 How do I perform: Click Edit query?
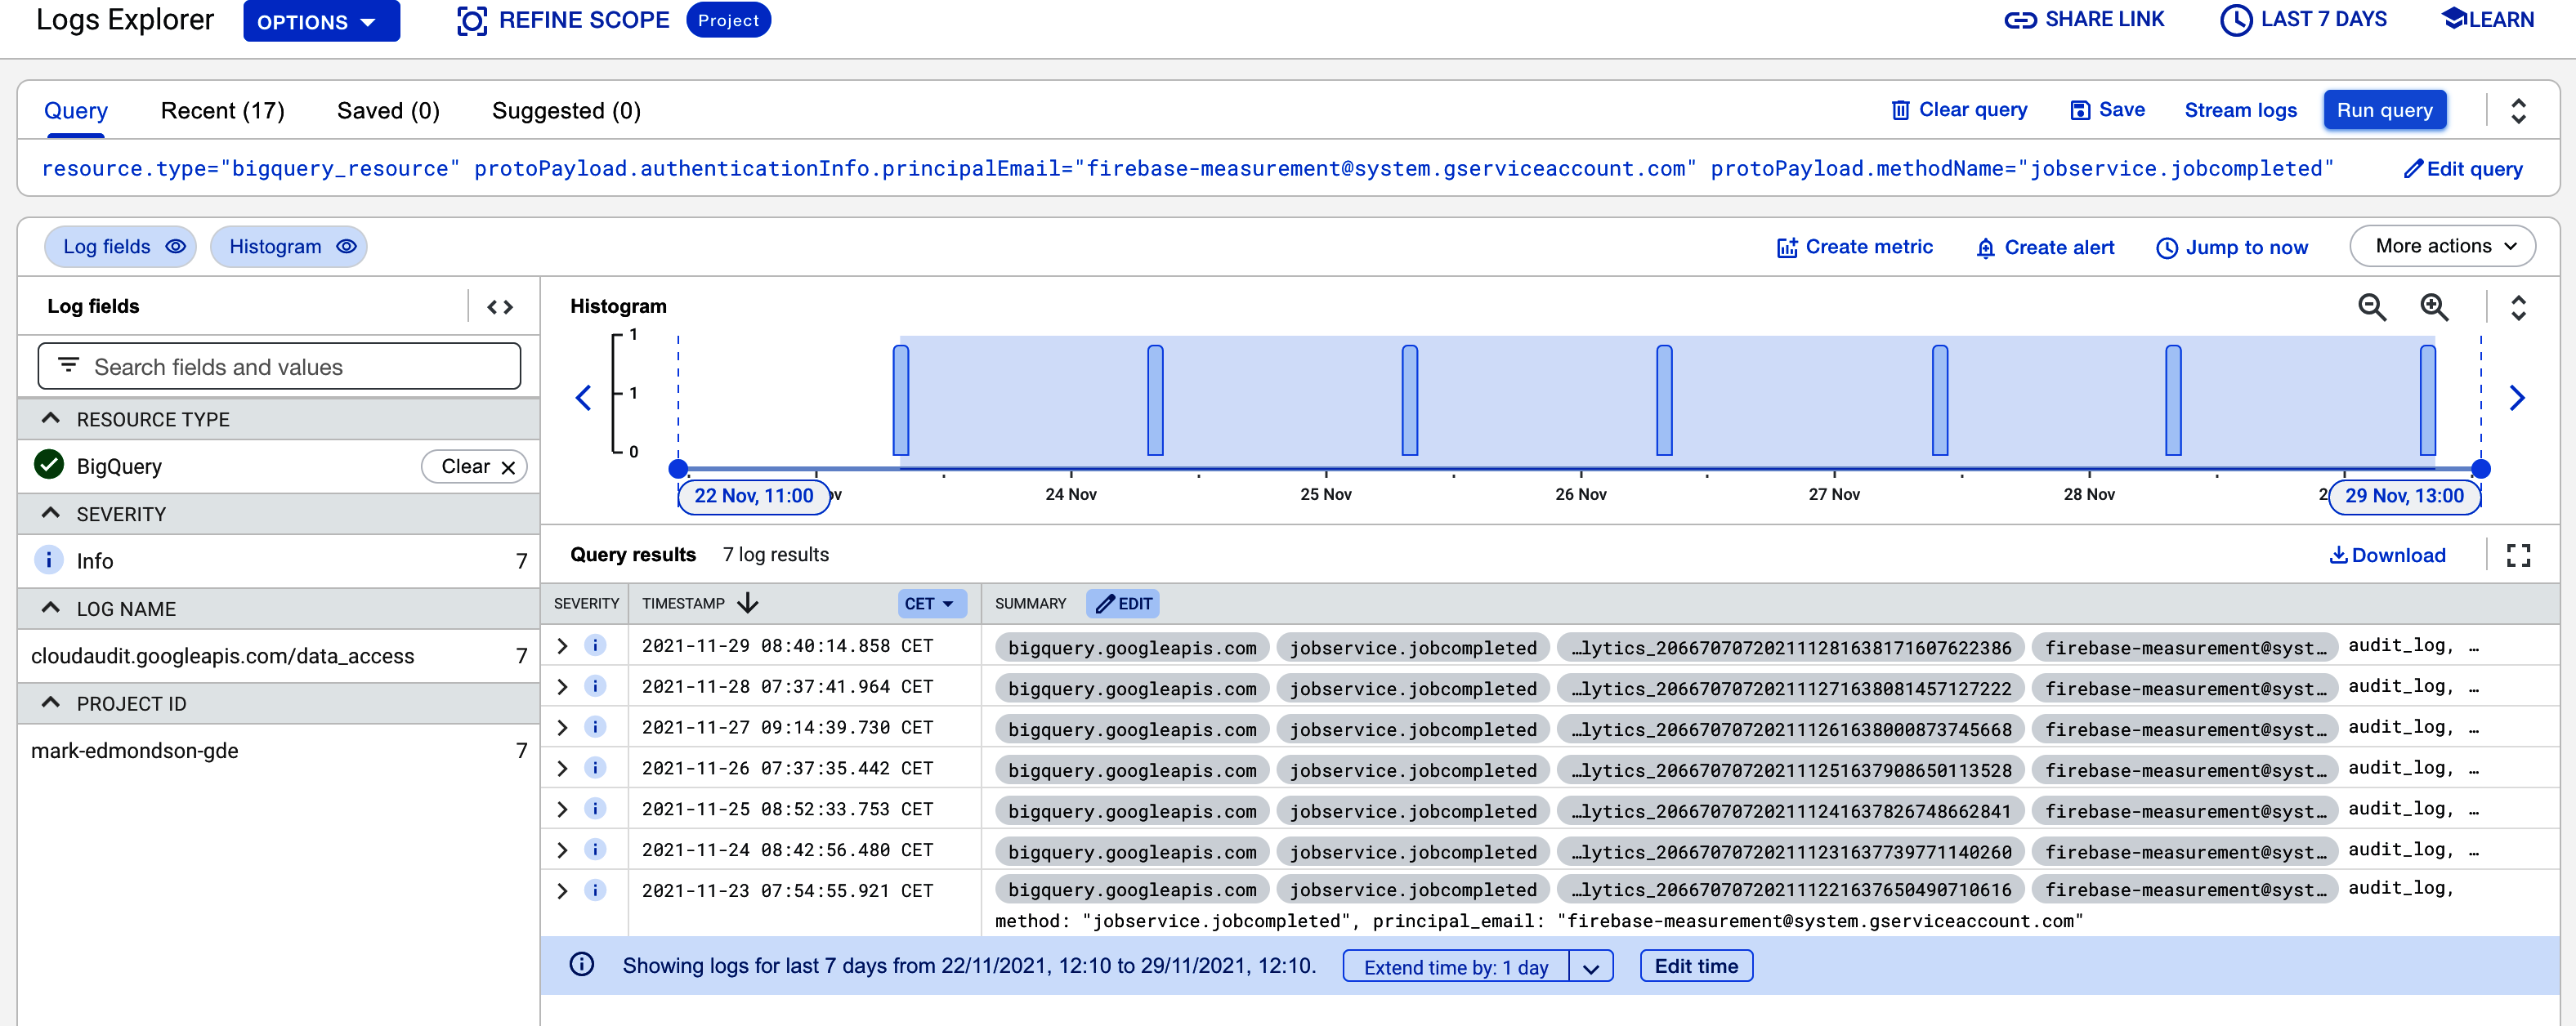pos(2462,169)
